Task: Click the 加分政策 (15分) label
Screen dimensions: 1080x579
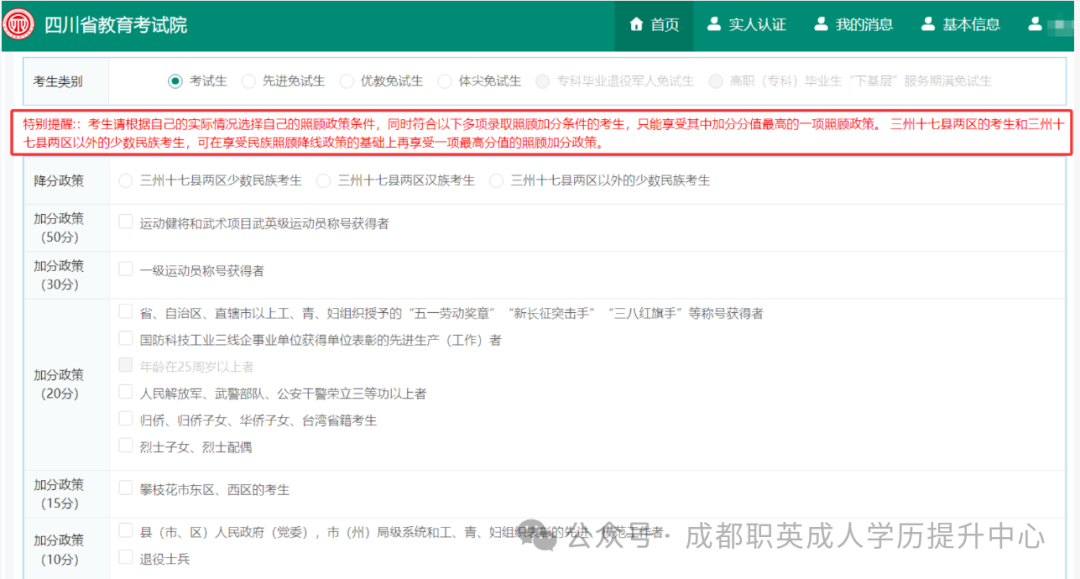Action: 59,494
